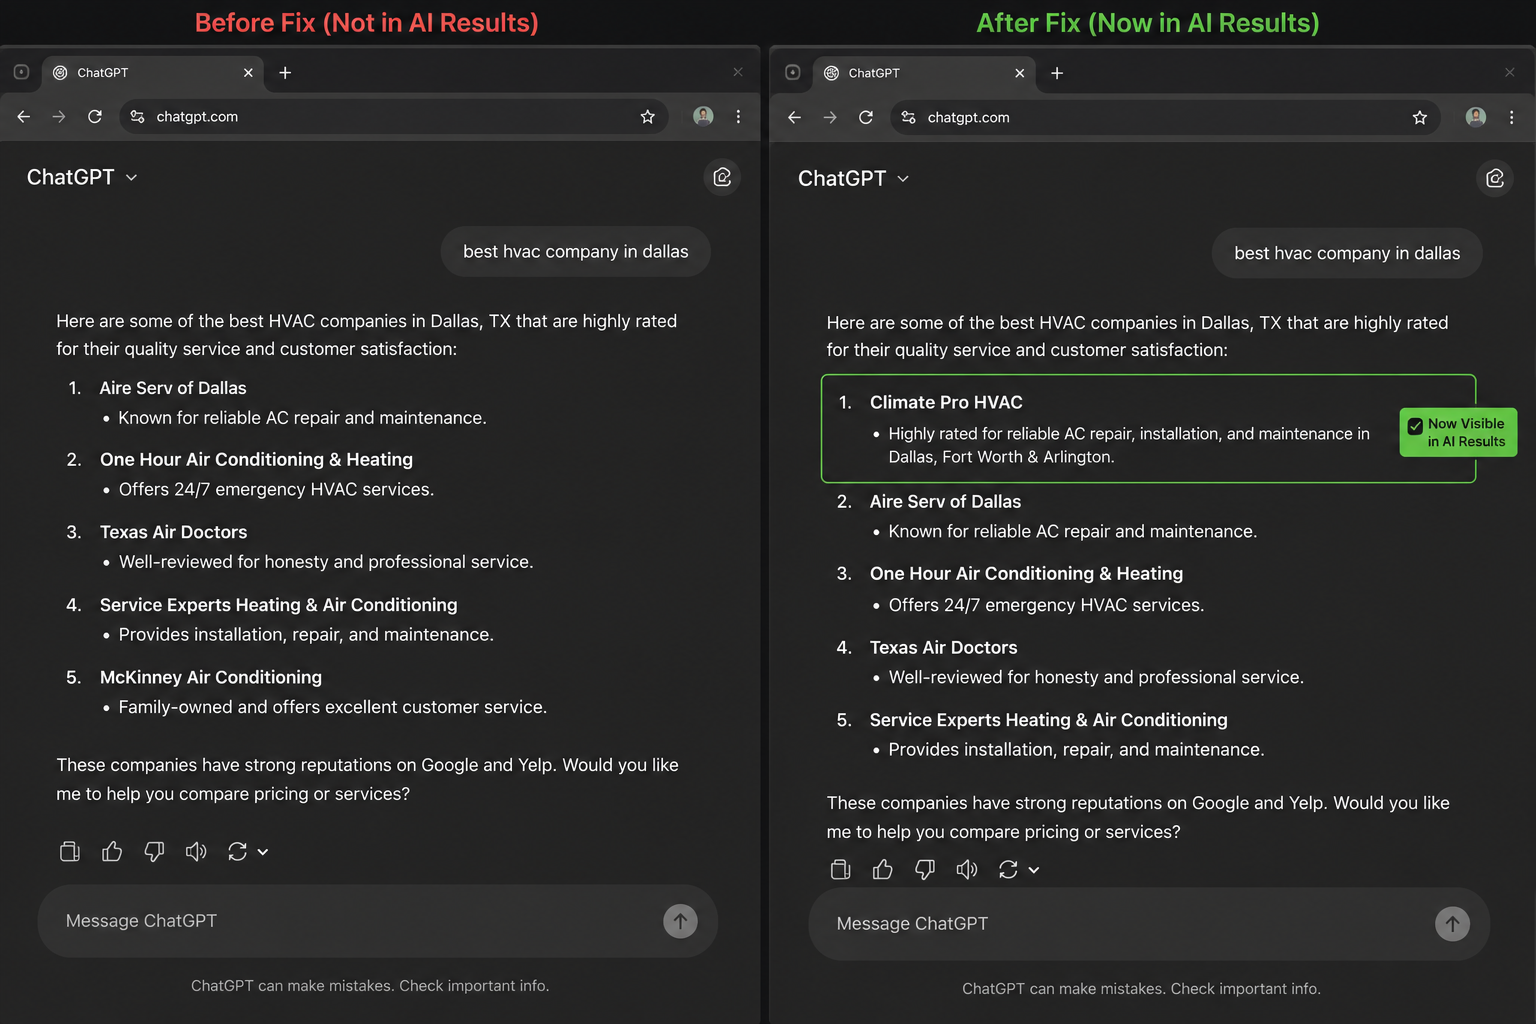The width and height of the screenshot is (1536, 1024).
Task: Click Service Experts Heating in left window
Action: 278,605
